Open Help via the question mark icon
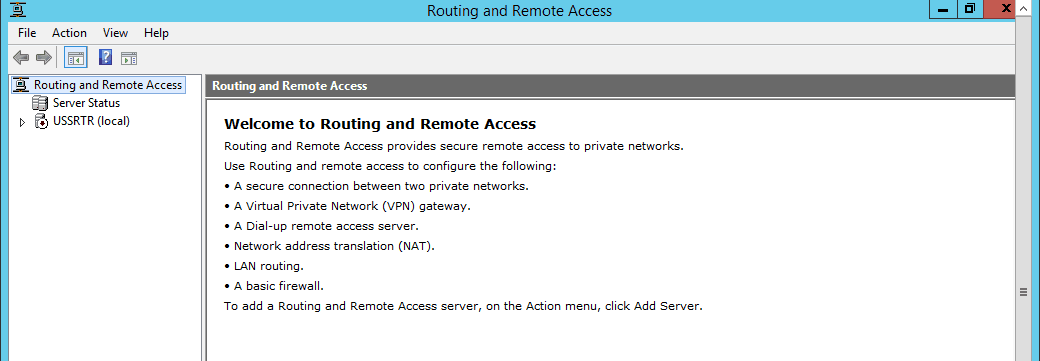1040x361 pixels. (x=105, y=58)
